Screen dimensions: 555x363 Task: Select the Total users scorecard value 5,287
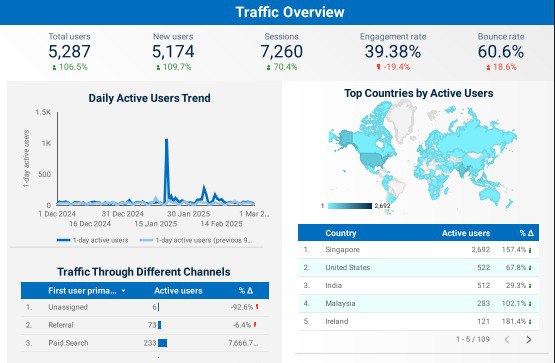(69, 52)
